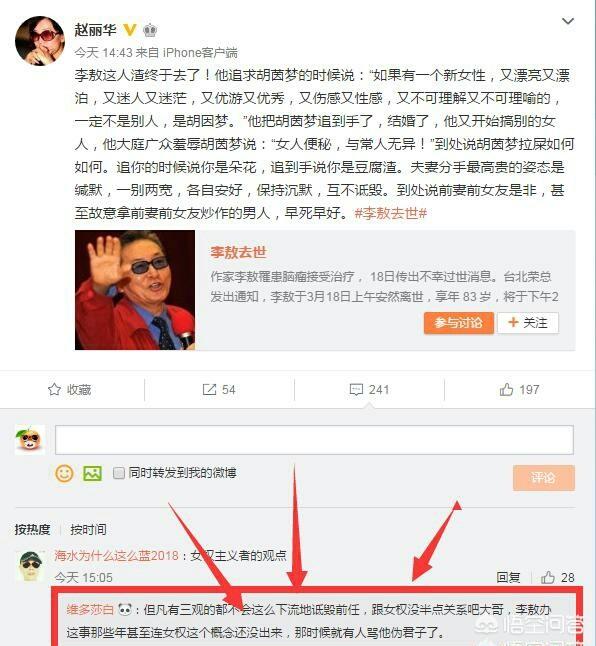Click the 收藏 star icon
The image size is (596, 646).
pyautogui.click(x=54, y=389)
